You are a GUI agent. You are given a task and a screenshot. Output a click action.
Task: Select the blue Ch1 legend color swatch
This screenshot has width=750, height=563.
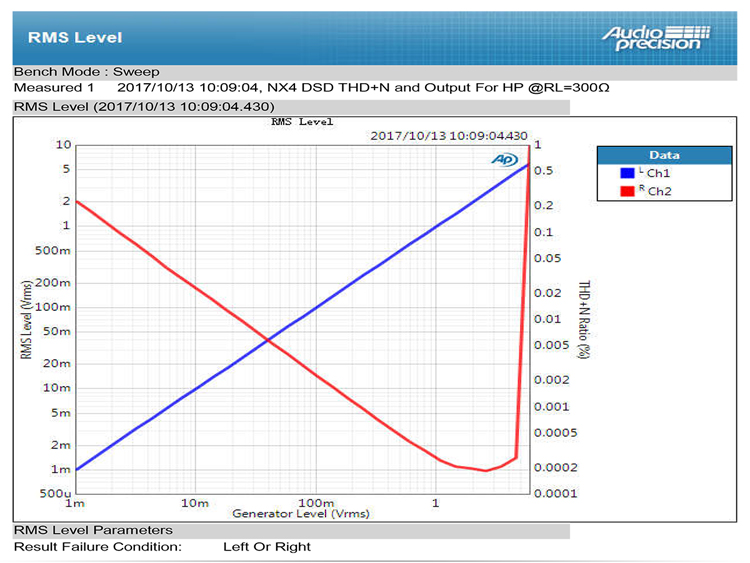tap(627, 173)
